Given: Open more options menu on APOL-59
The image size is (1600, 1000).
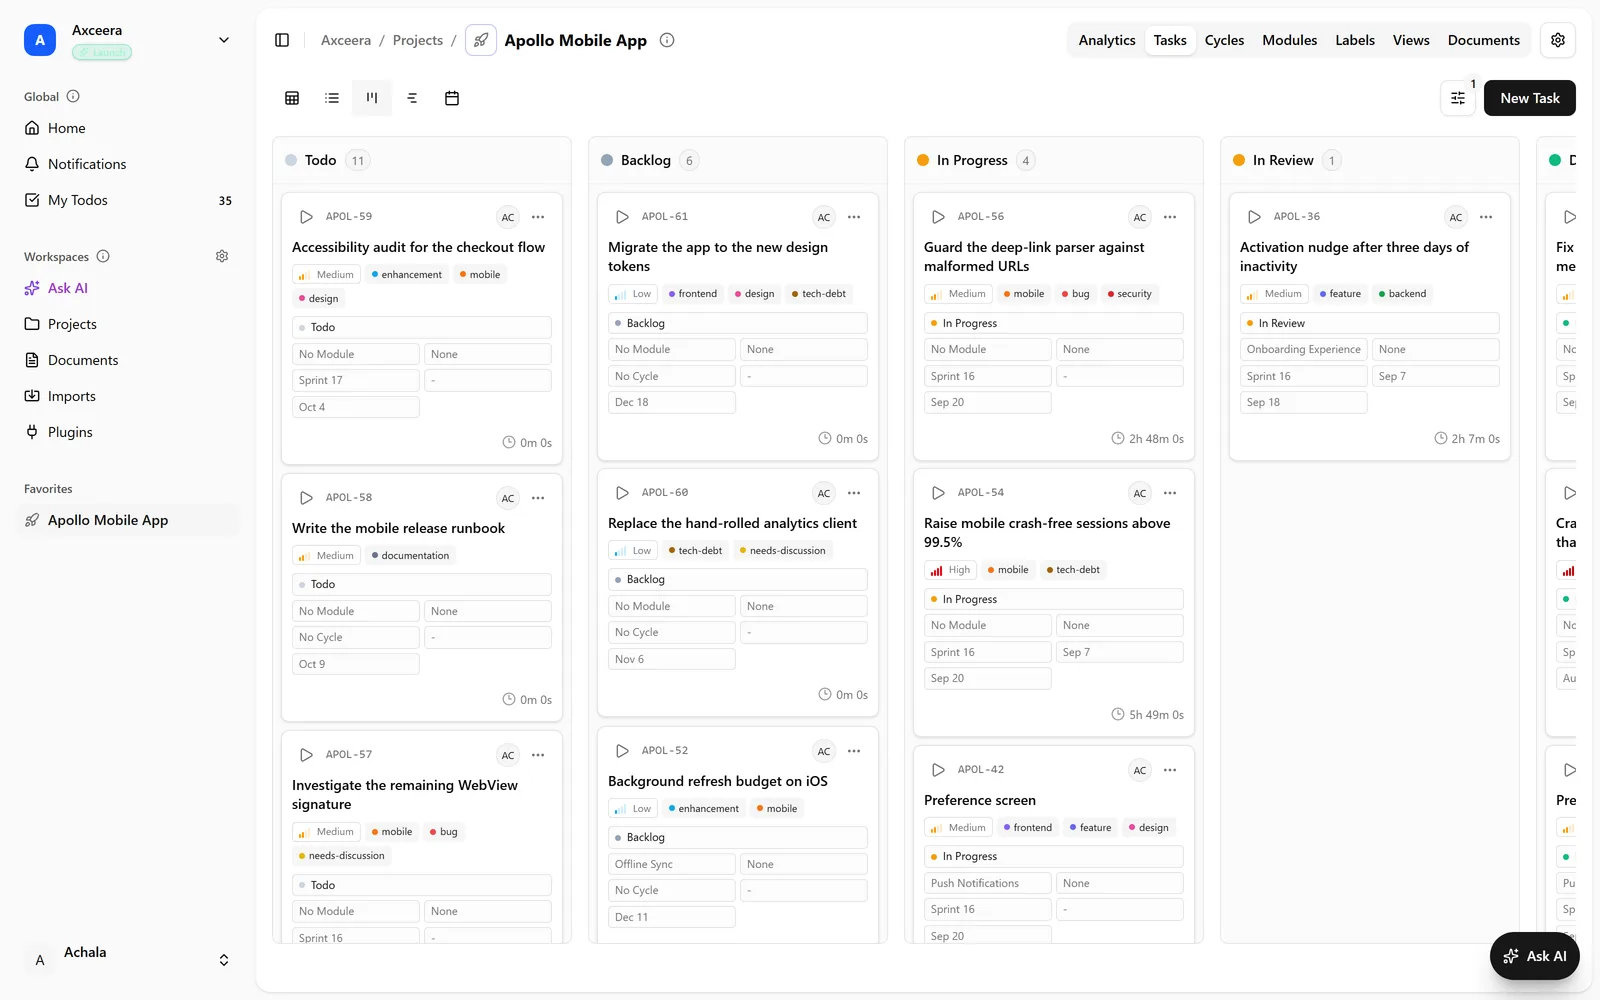Looking at the screenshot, I should (538, 217).
